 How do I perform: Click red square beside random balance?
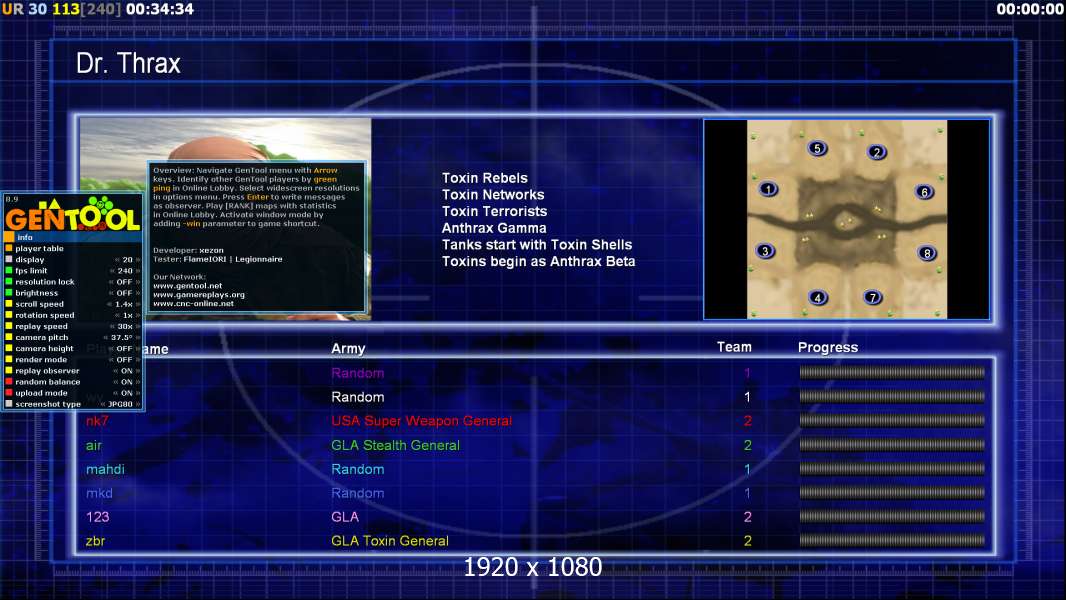[9, 382]
